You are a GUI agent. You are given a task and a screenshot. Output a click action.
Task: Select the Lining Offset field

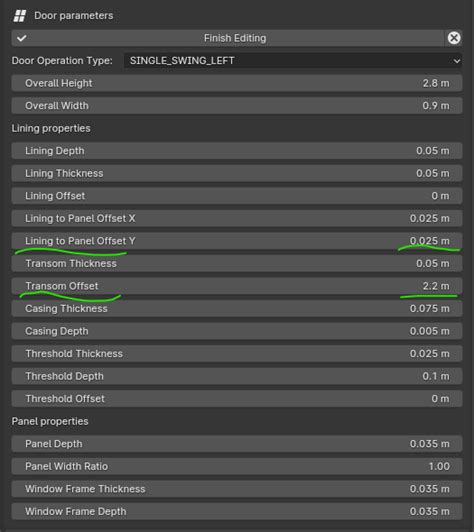(x=237, y=196)
